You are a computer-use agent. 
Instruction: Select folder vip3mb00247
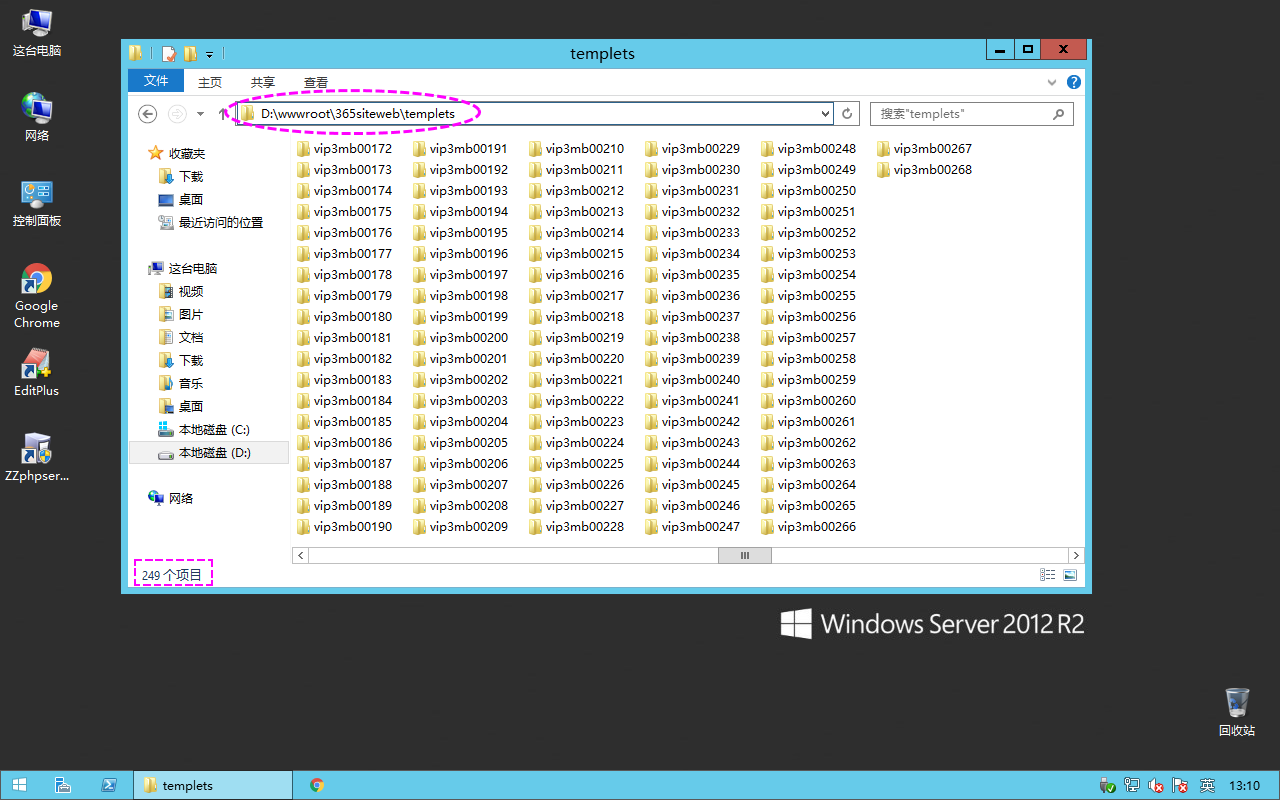point(692,526)
